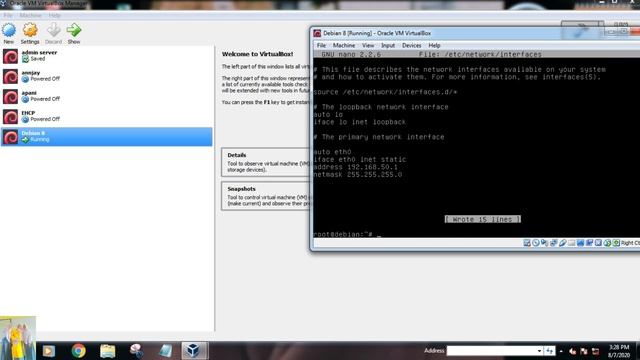
Task: Click video capture icon in VM status bar
Action: [x=589, y=243]
